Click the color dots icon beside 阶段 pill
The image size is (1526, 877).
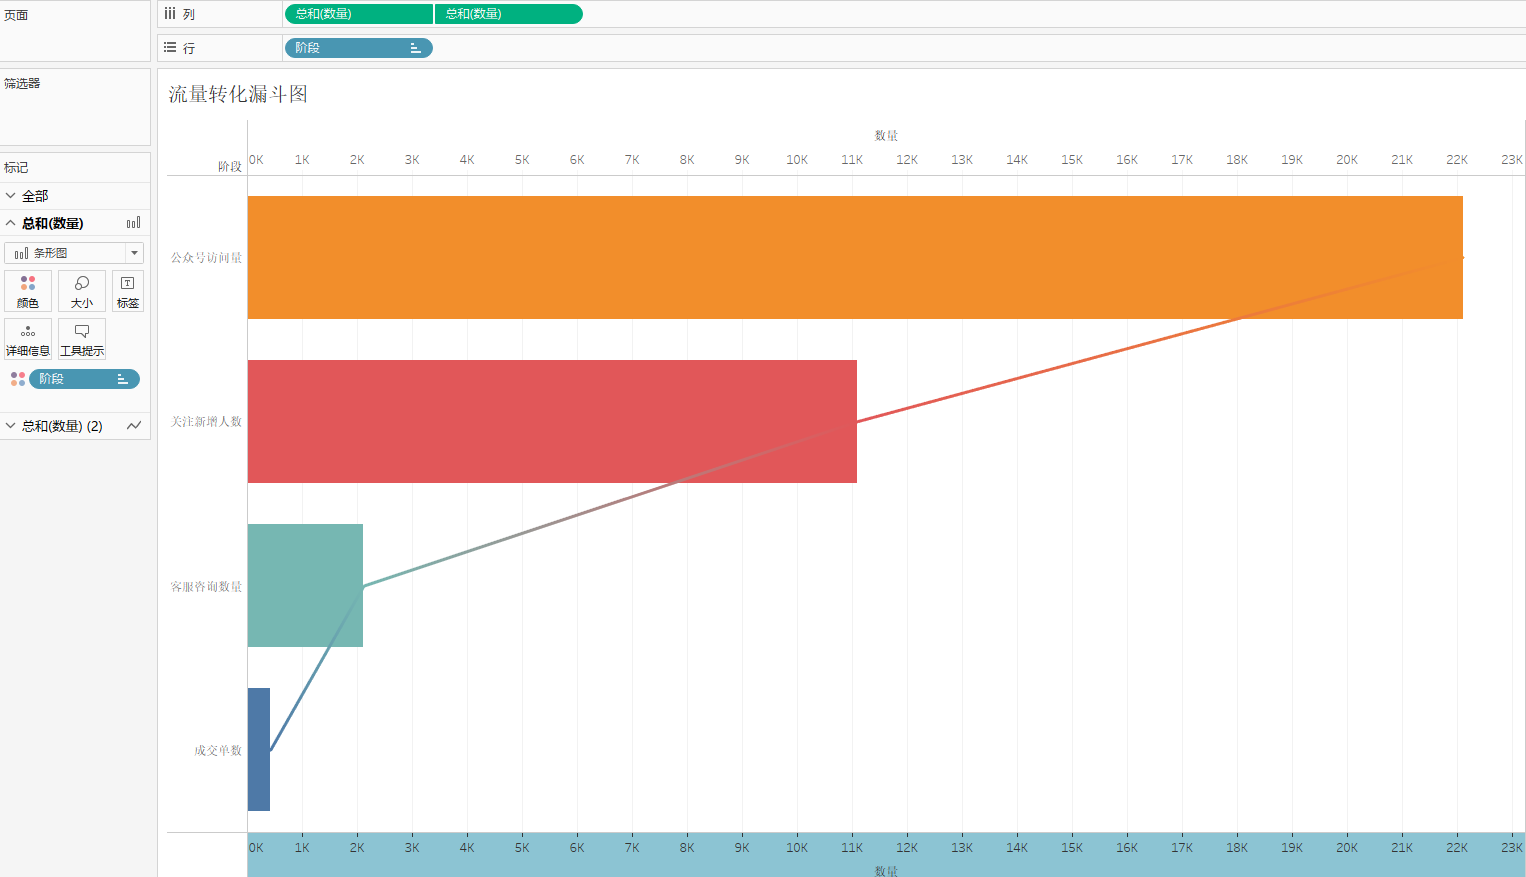(17, 379)
